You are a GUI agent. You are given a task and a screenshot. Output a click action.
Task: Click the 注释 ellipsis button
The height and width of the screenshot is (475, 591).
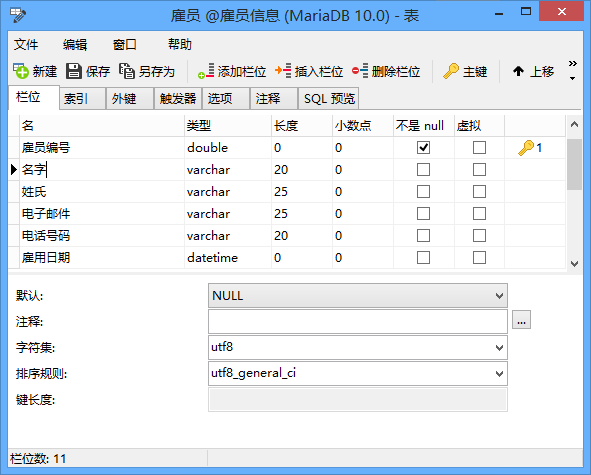(x=521, y=320)
